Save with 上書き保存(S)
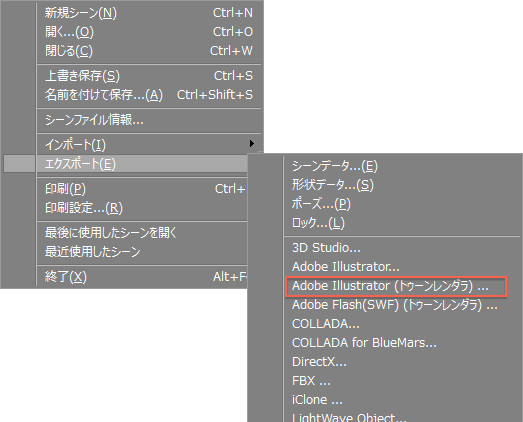Image resolution: width=523 pixels, height=422 pixels. click(x=148, y=76)
